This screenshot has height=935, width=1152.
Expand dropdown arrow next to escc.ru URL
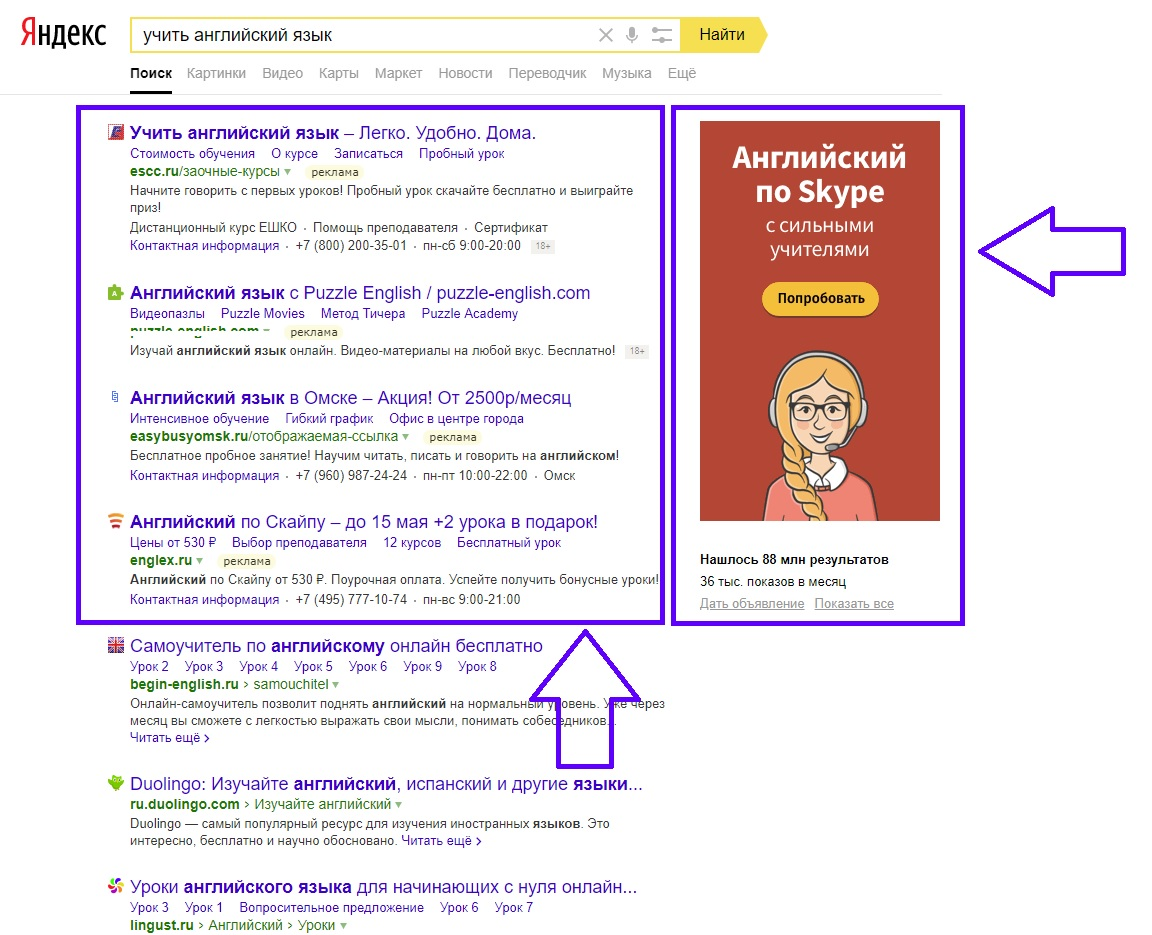click(288, 172)
